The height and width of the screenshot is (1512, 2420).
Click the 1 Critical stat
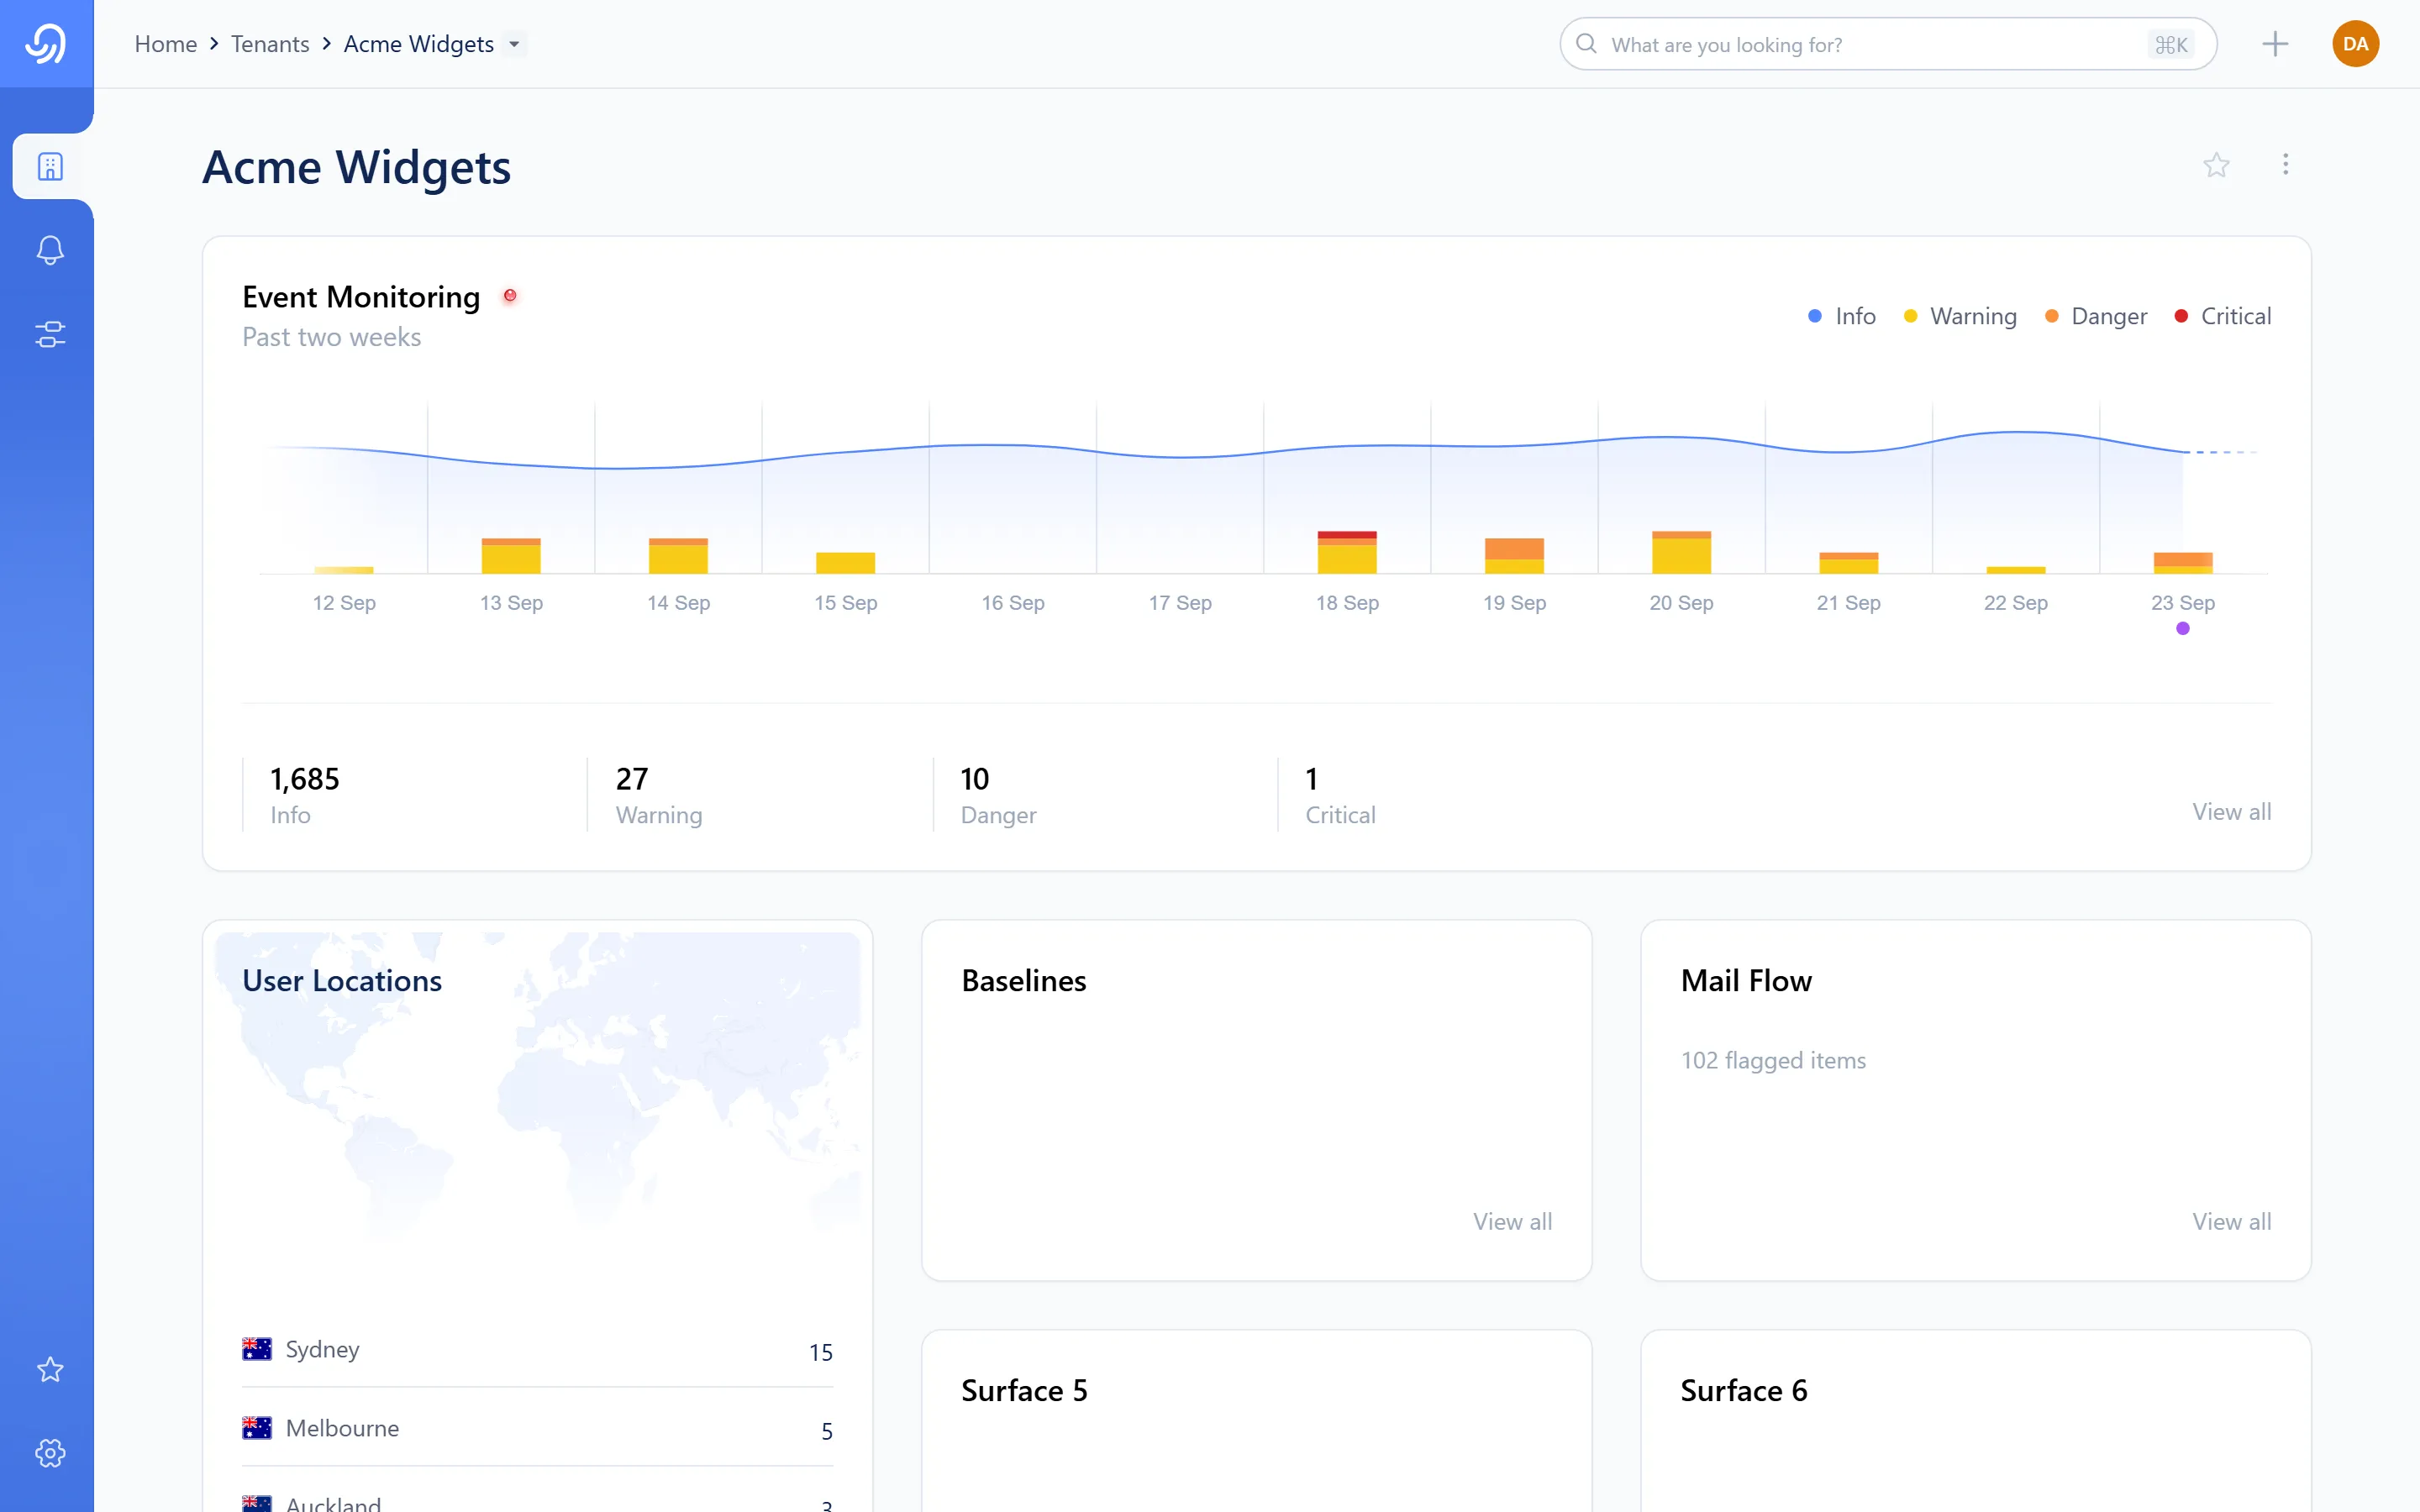(1340, 795)
